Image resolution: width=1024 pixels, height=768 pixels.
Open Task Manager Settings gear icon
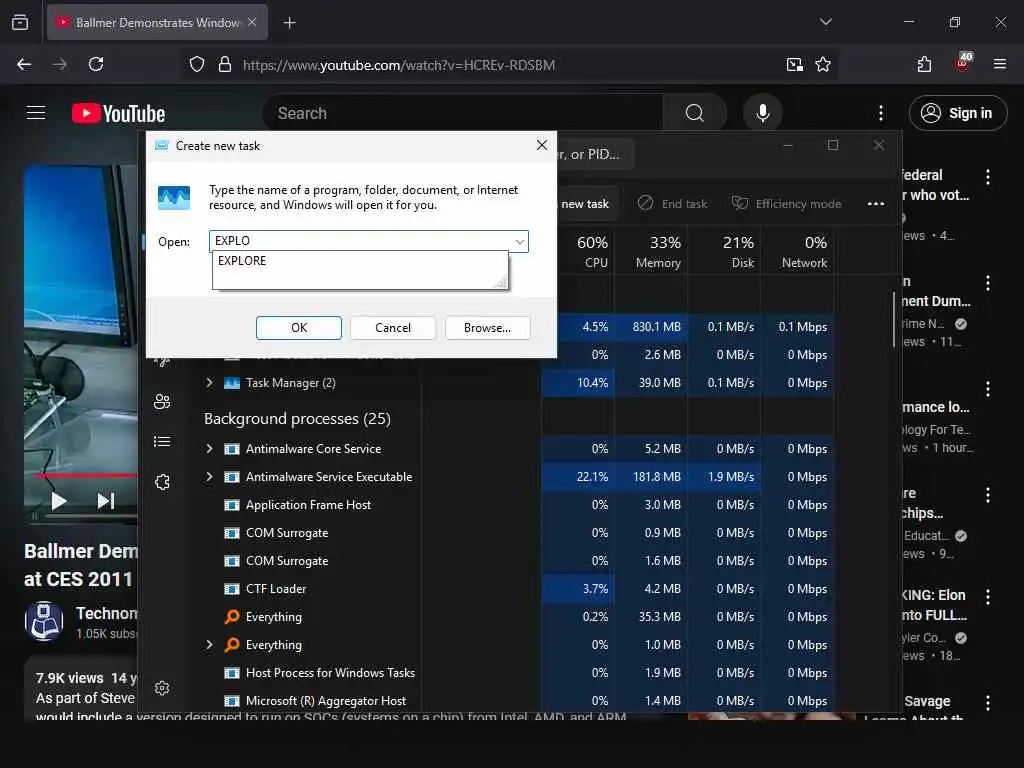162,688
